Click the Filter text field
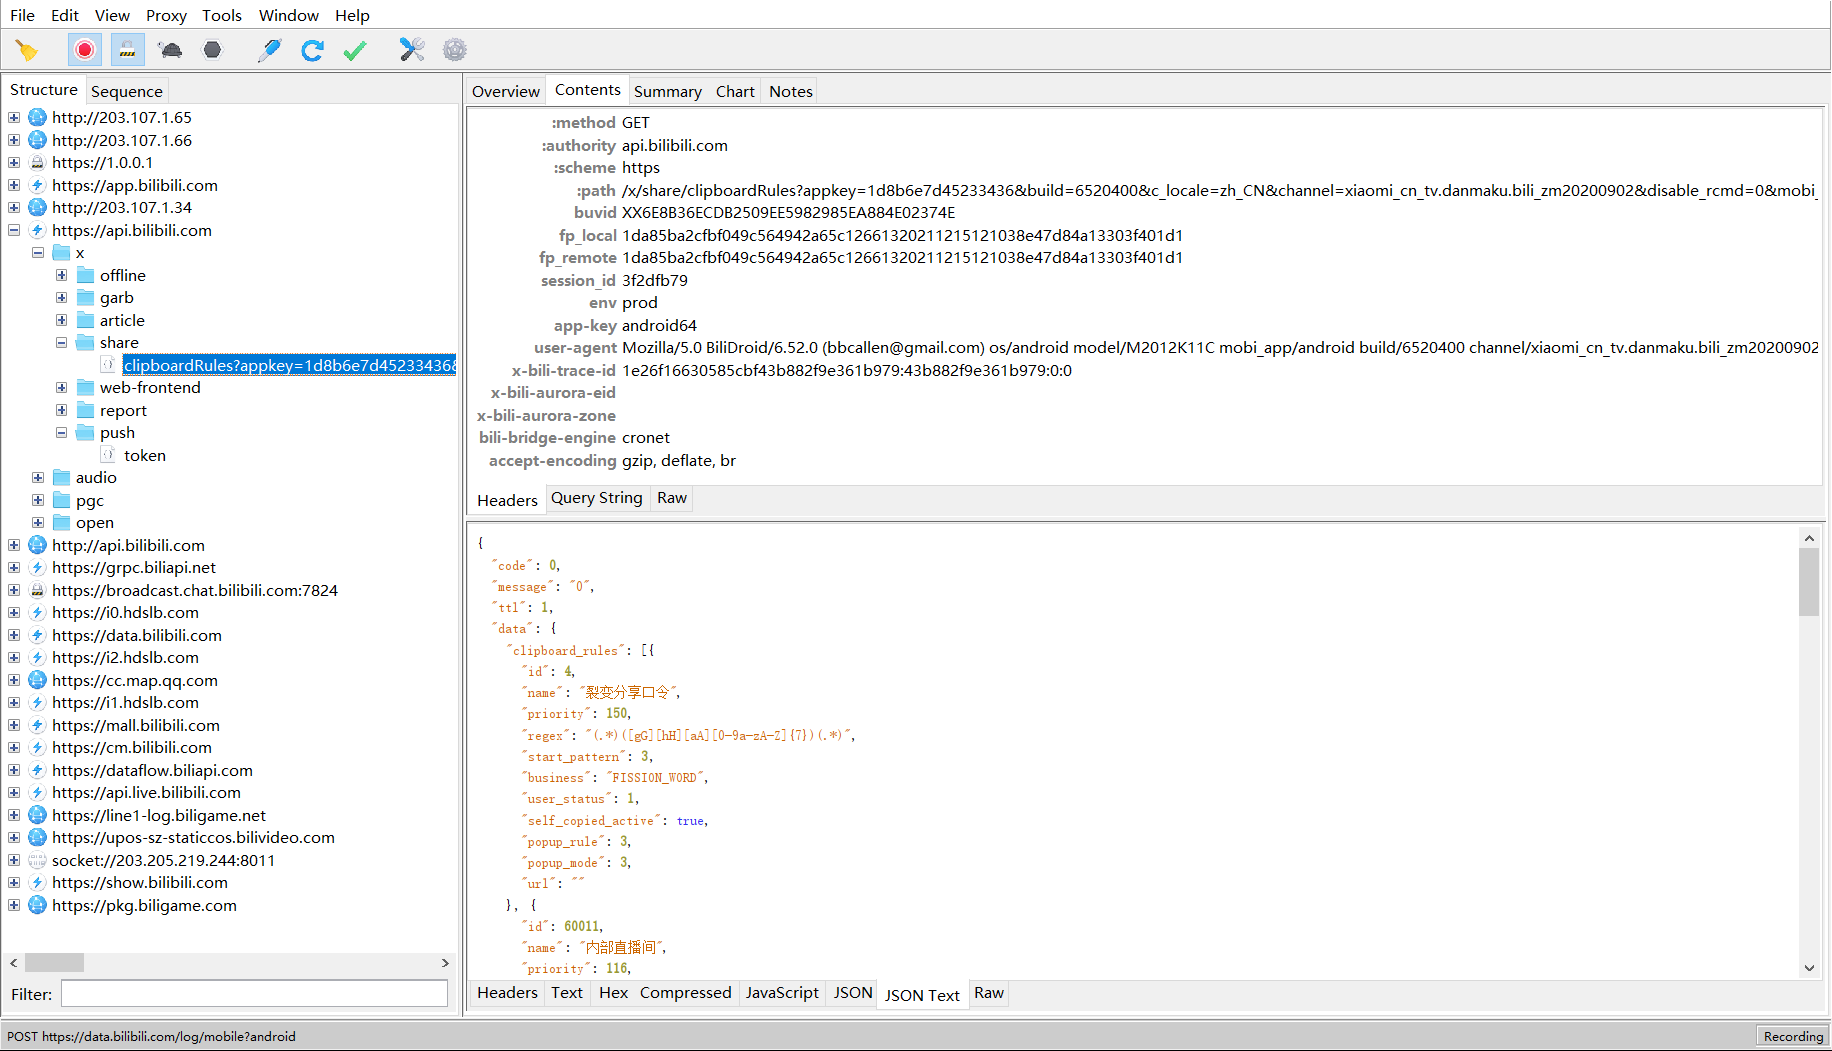 (254, 994)
